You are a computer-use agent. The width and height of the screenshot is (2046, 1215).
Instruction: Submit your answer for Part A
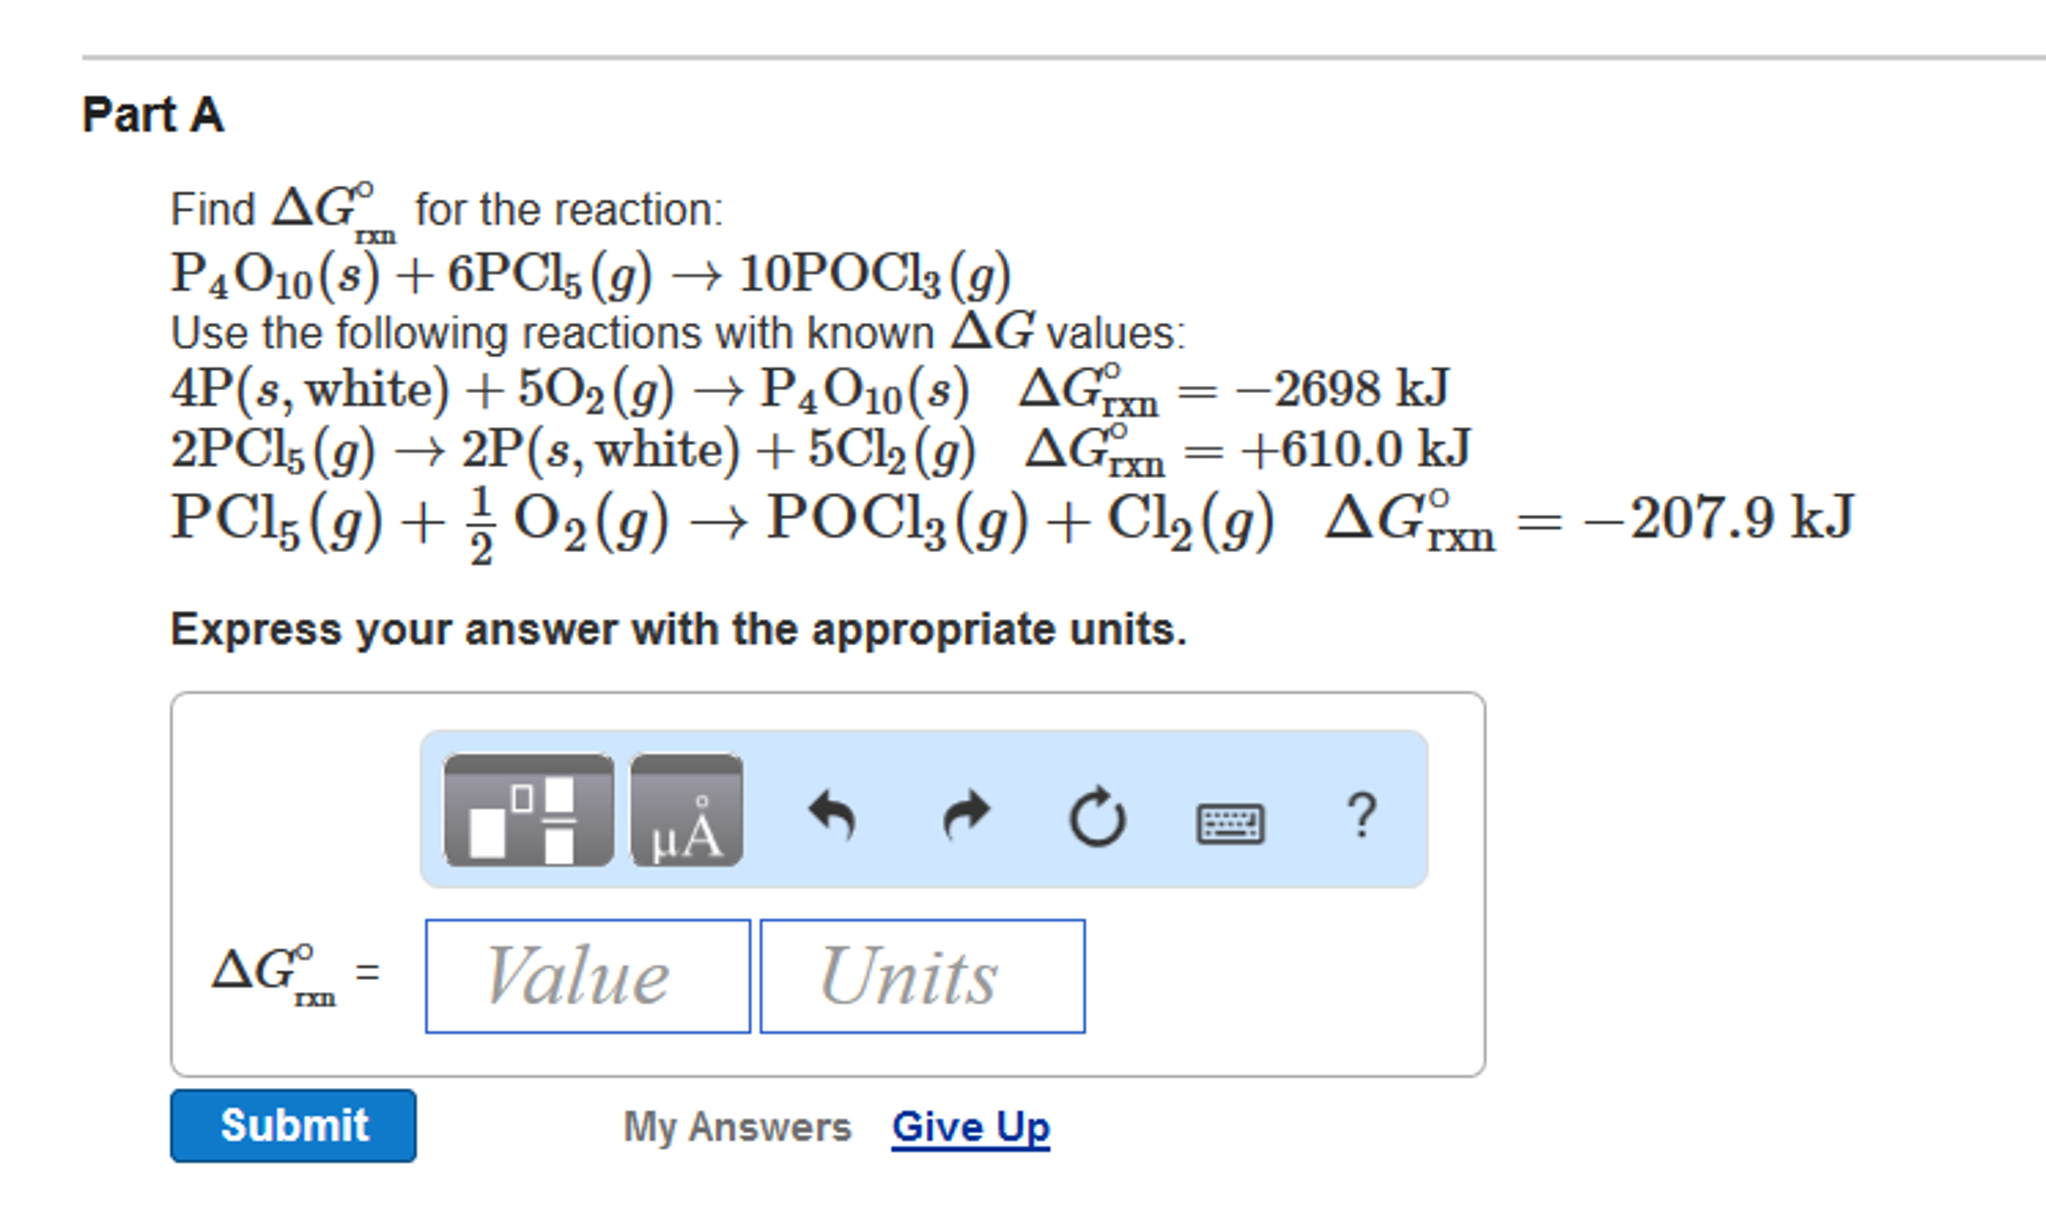pos(292,1126)
